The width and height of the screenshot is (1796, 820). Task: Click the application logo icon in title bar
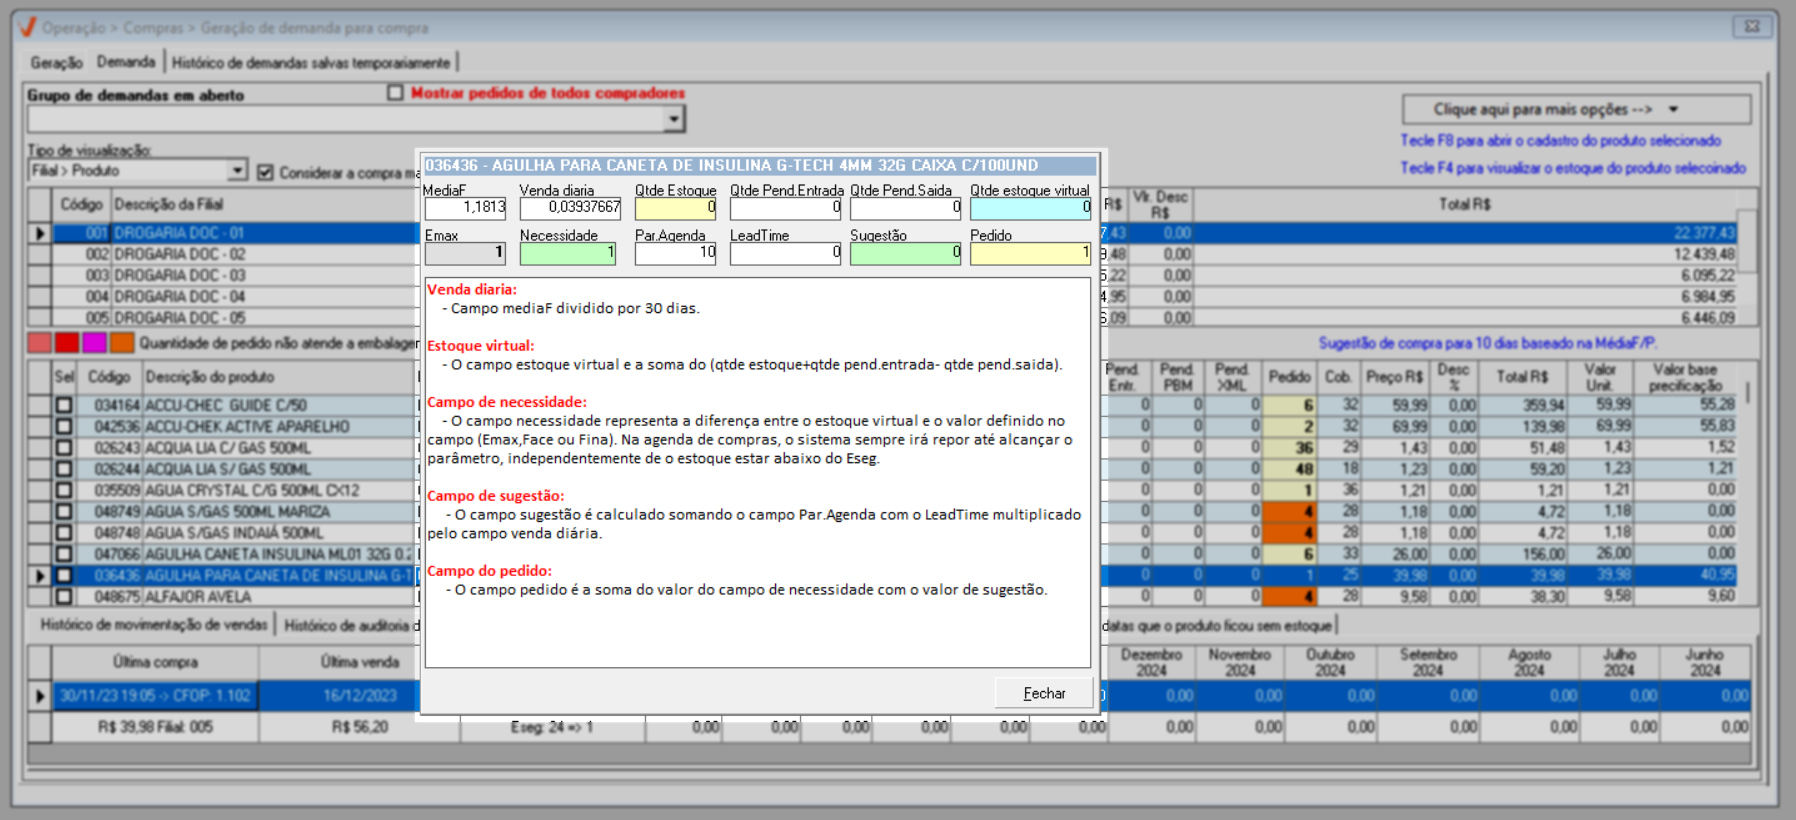tap(27, 27)
